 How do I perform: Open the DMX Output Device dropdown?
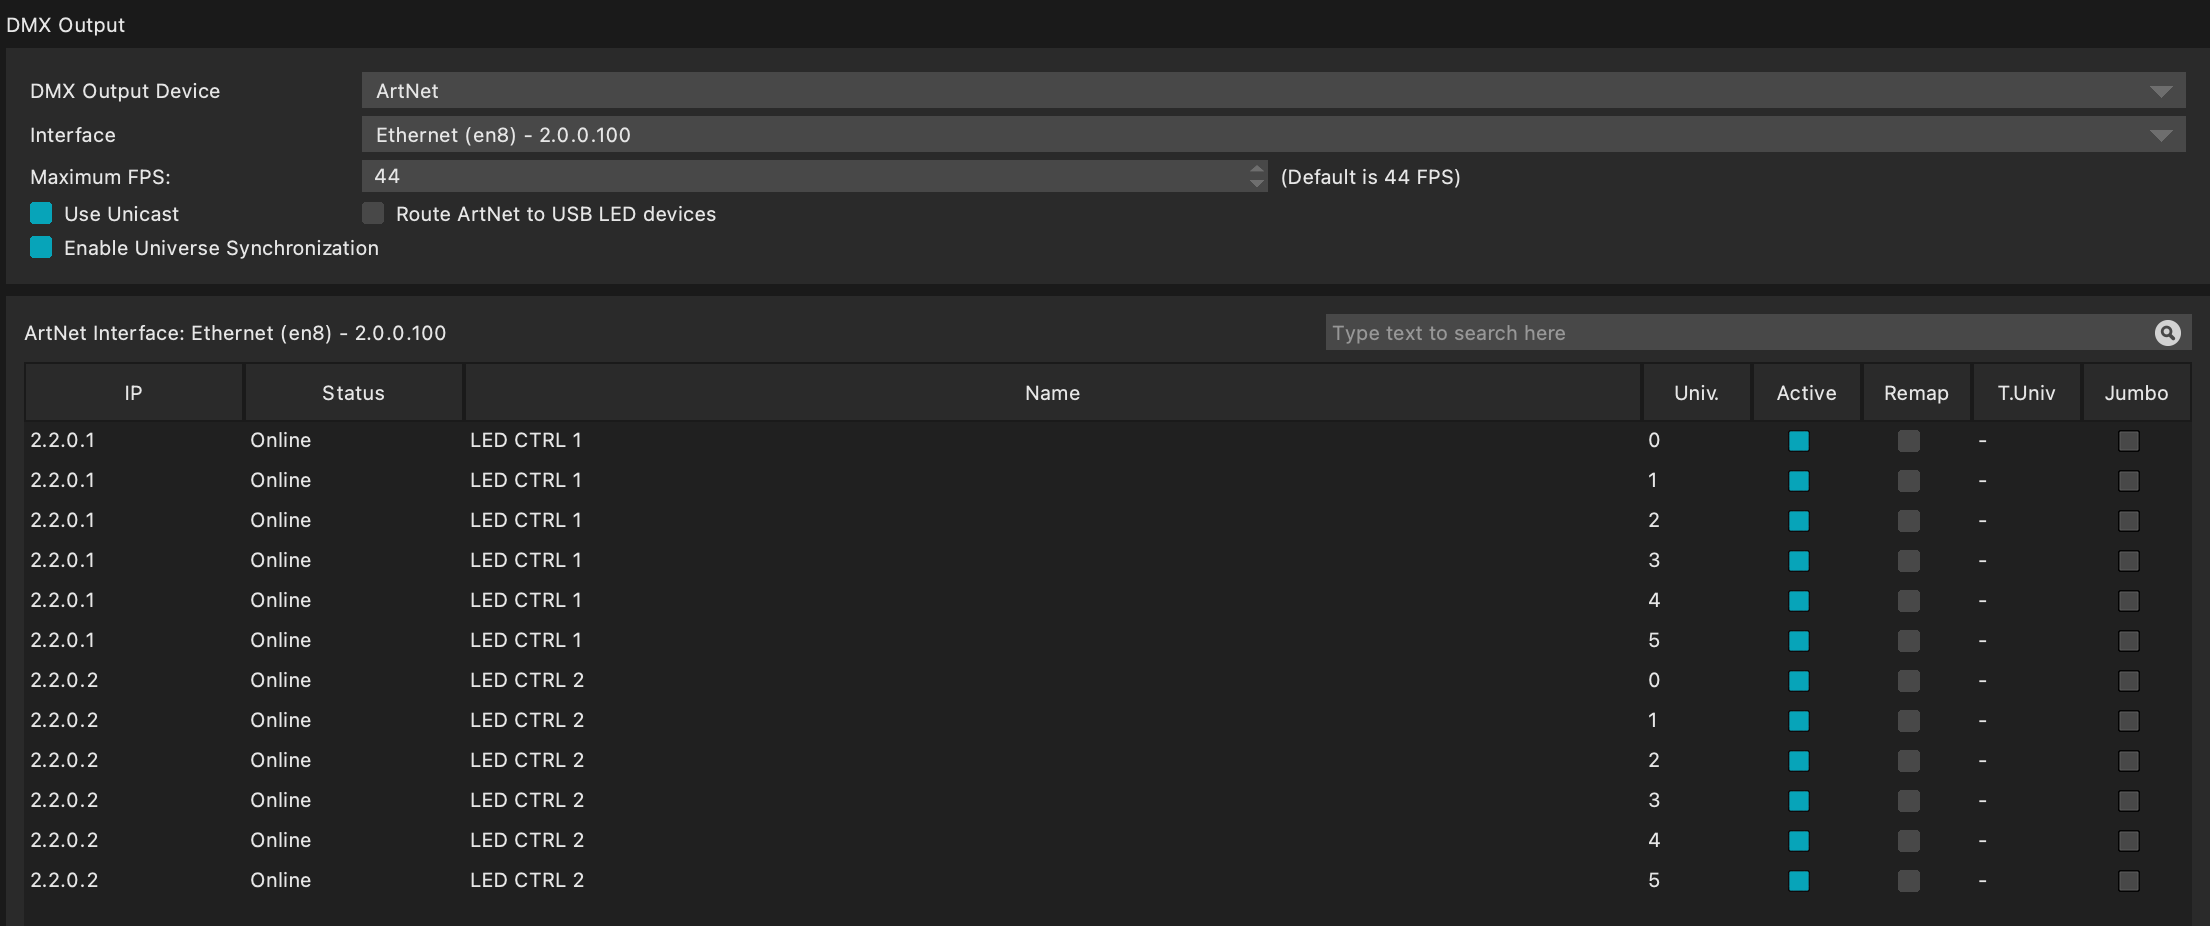1273,90
